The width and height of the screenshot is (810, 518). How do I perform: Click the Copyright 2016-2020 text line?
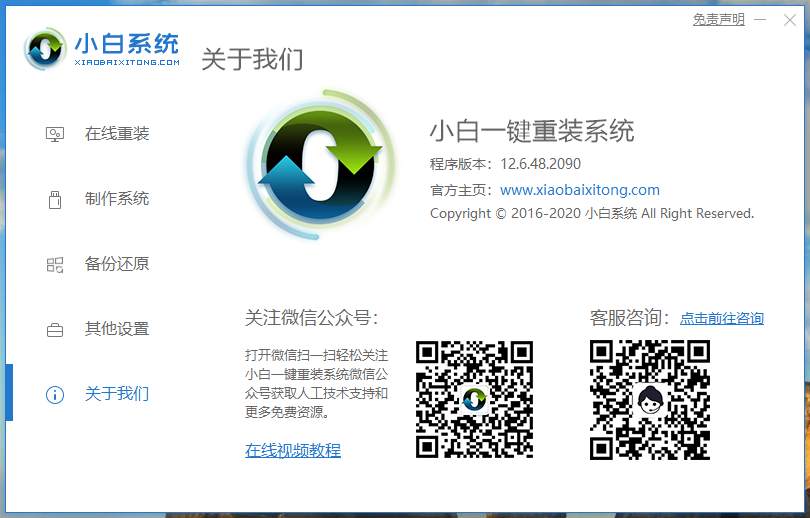click(x=592, y=214)
